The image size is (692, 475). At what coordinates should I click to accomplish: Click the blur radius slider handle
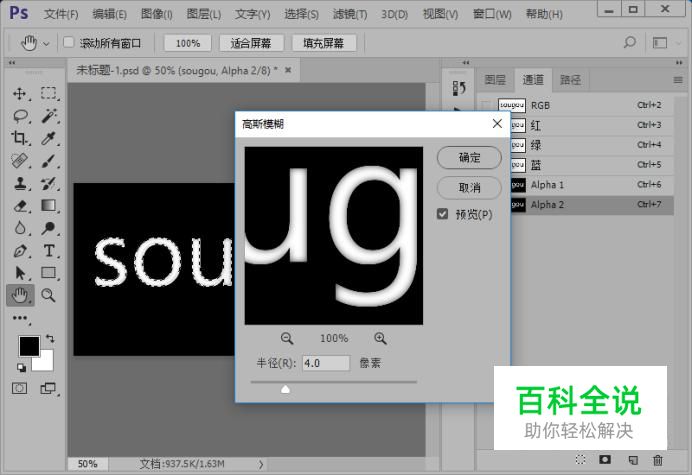click(x=286, y=389)
